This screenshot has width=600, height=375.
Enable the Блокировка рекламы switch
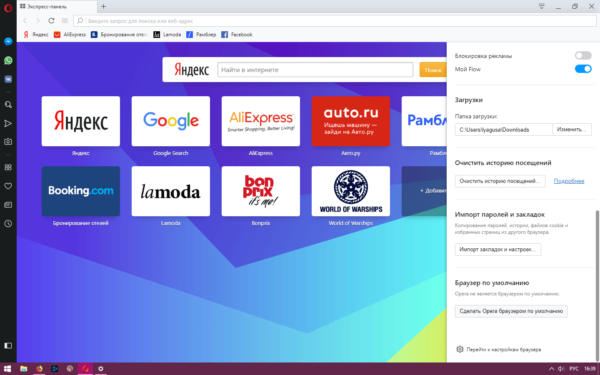[x=583, y=55]
